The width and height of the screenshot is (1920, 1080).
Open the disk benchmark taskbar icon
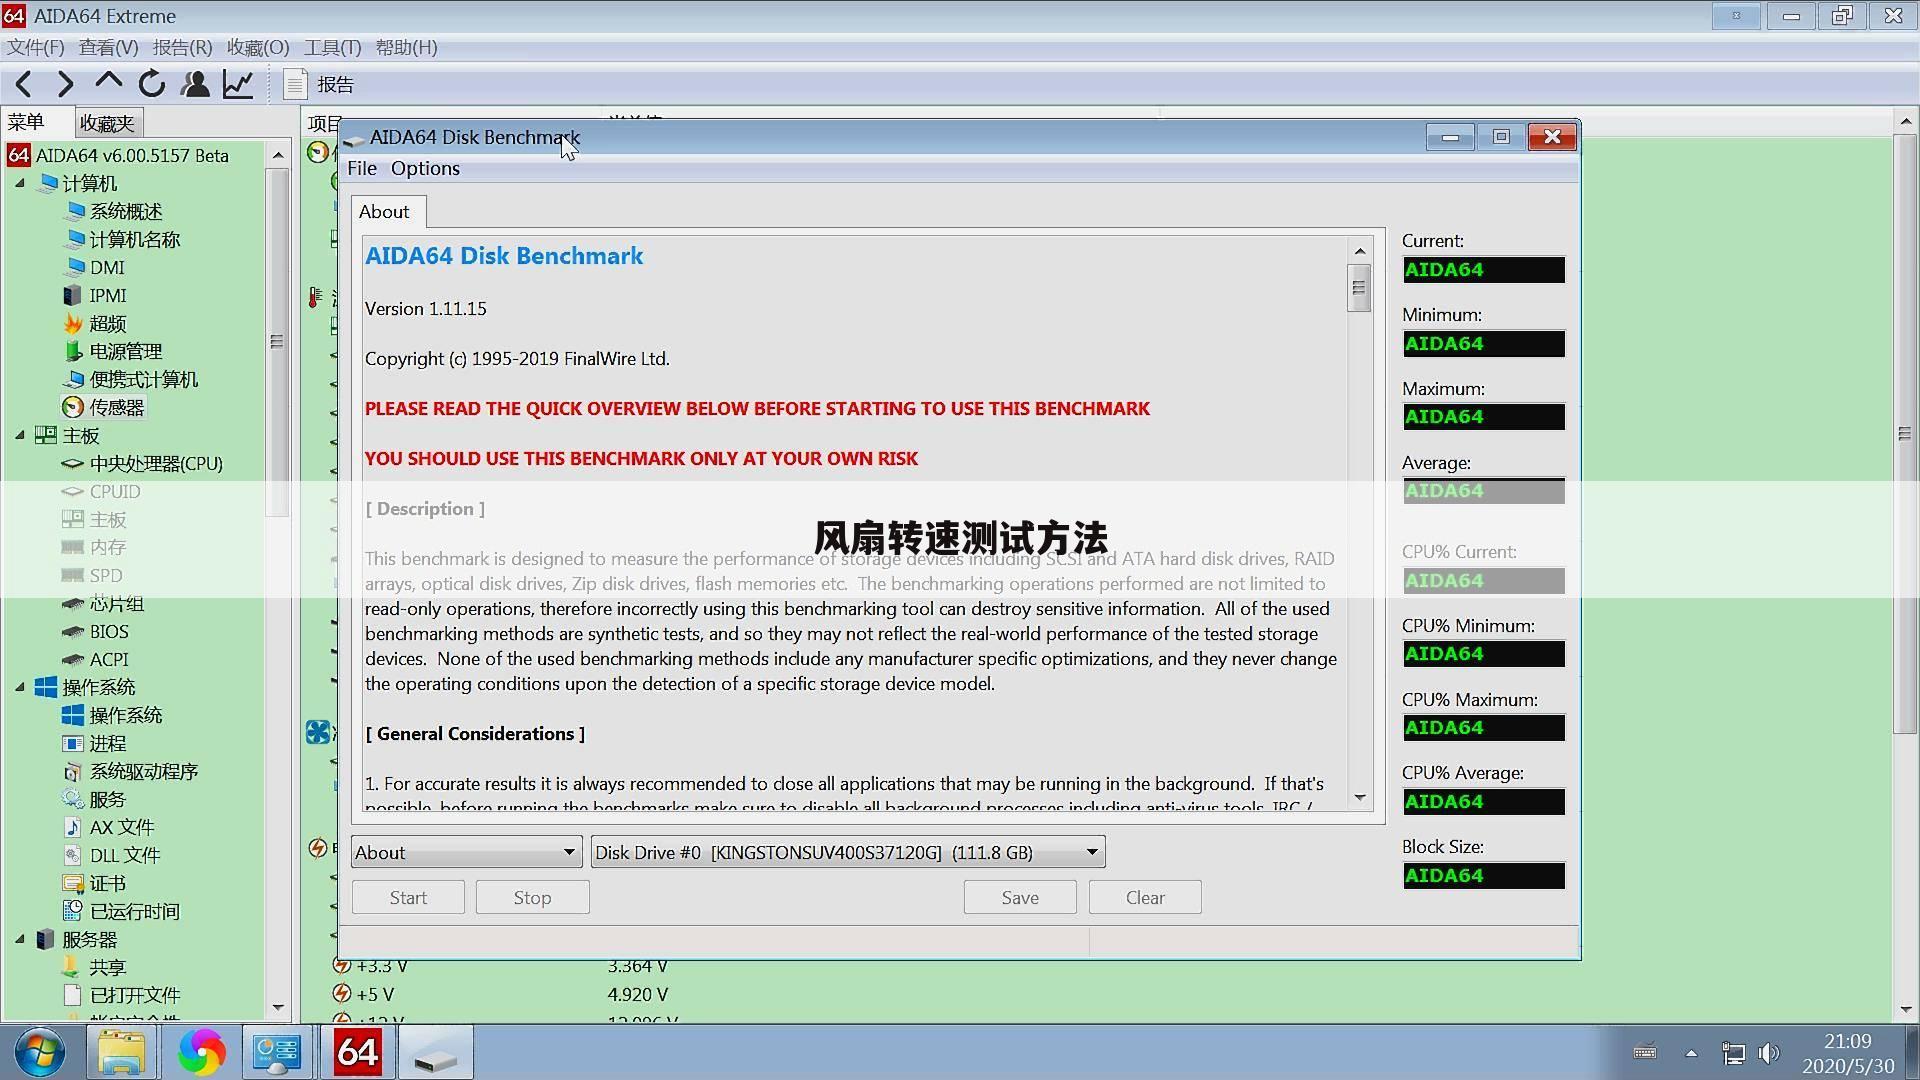point(436,1053)
